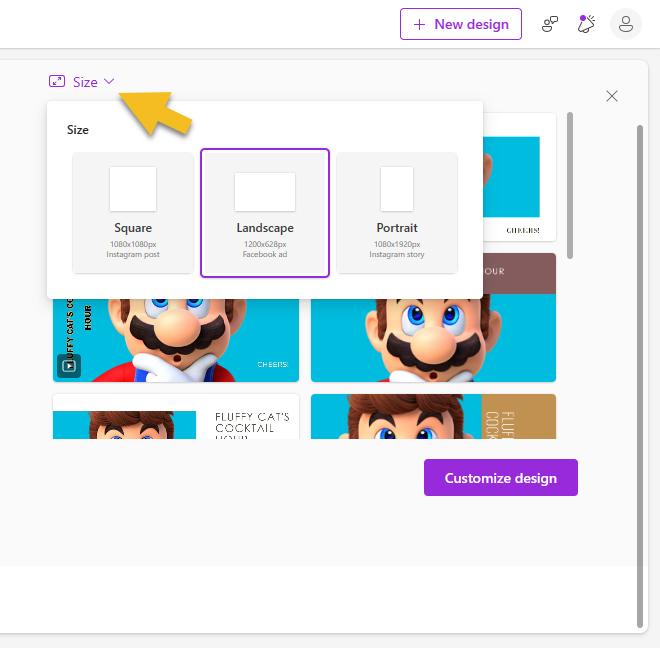Open the account profile avatar icon
Viewport: 660px width, 648px height.
tap(626, 24)
